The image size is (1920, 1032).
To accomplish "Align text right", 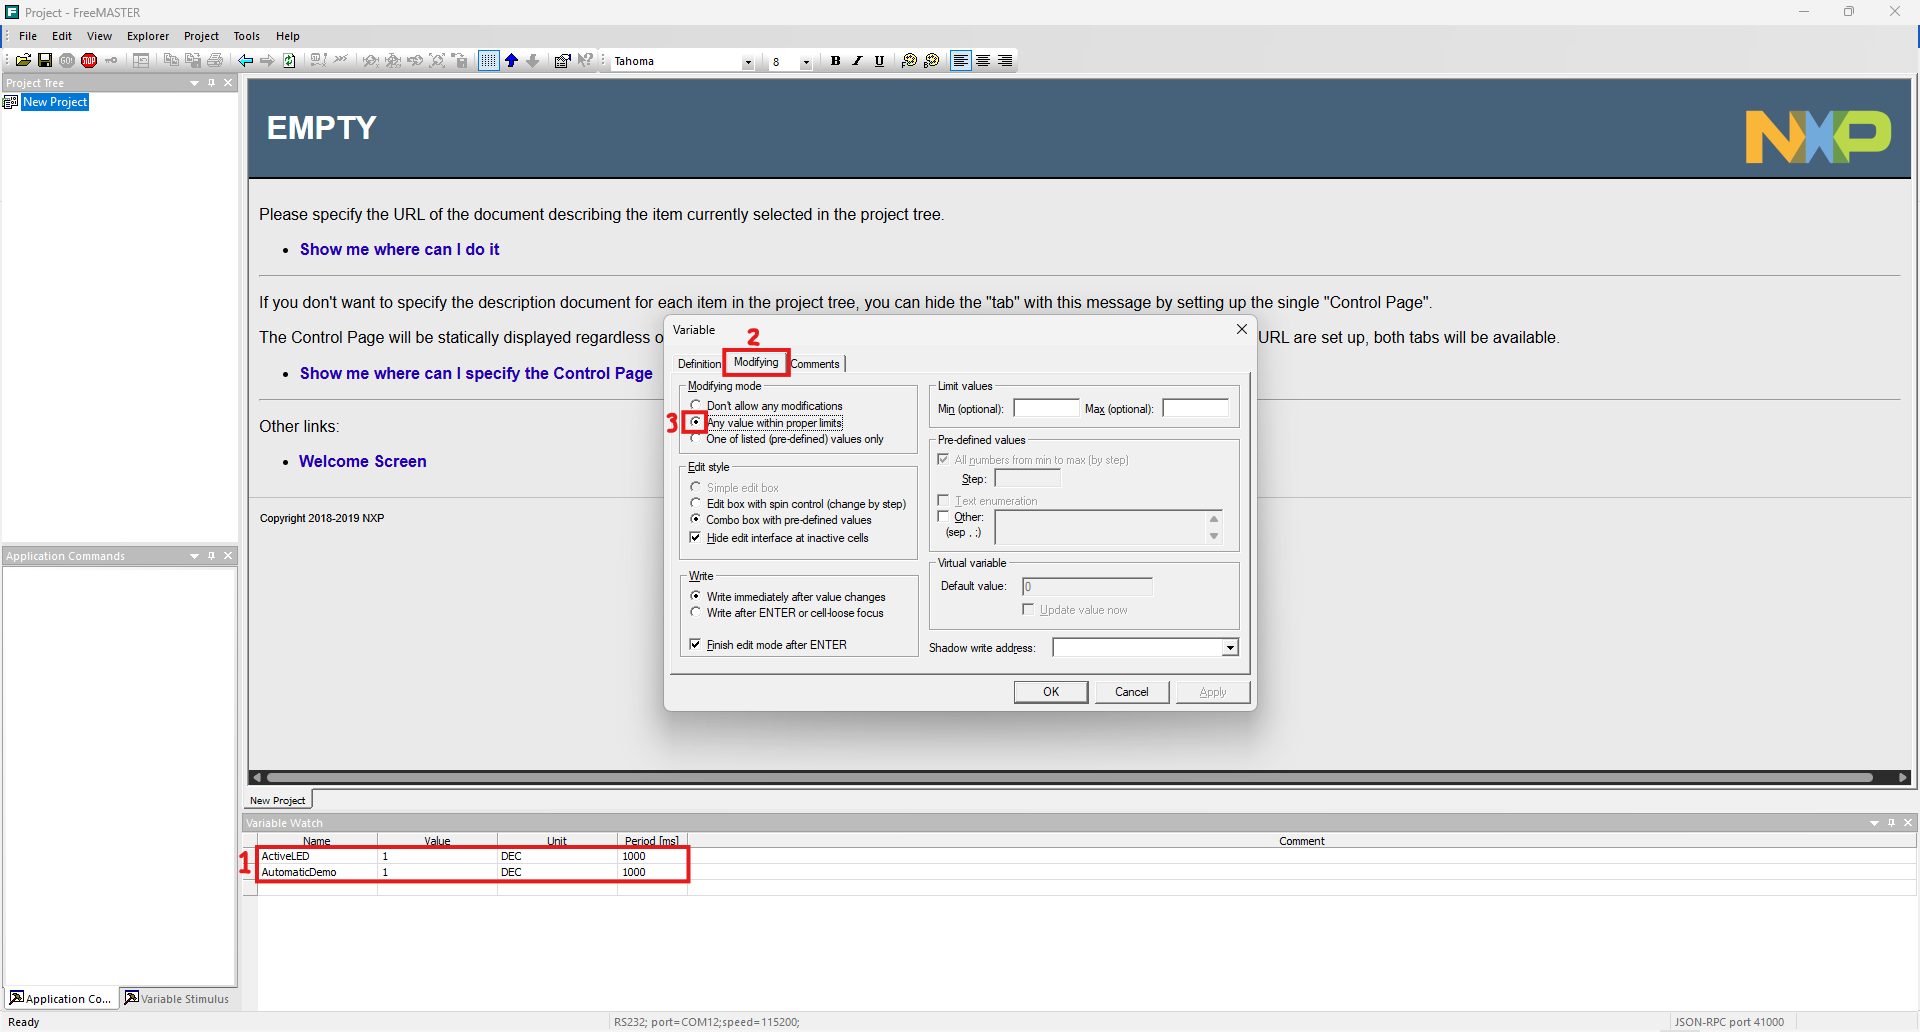I will [x=1005, y=61].
